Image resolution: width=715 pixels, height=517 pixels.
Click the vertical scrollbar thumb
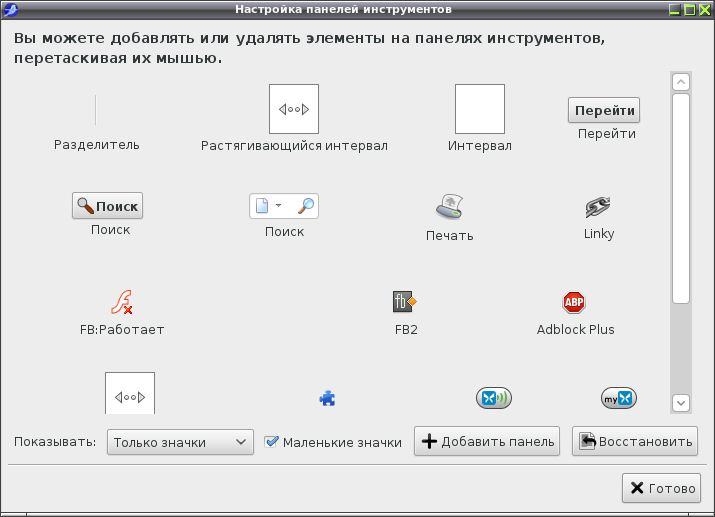coord(681,198)
